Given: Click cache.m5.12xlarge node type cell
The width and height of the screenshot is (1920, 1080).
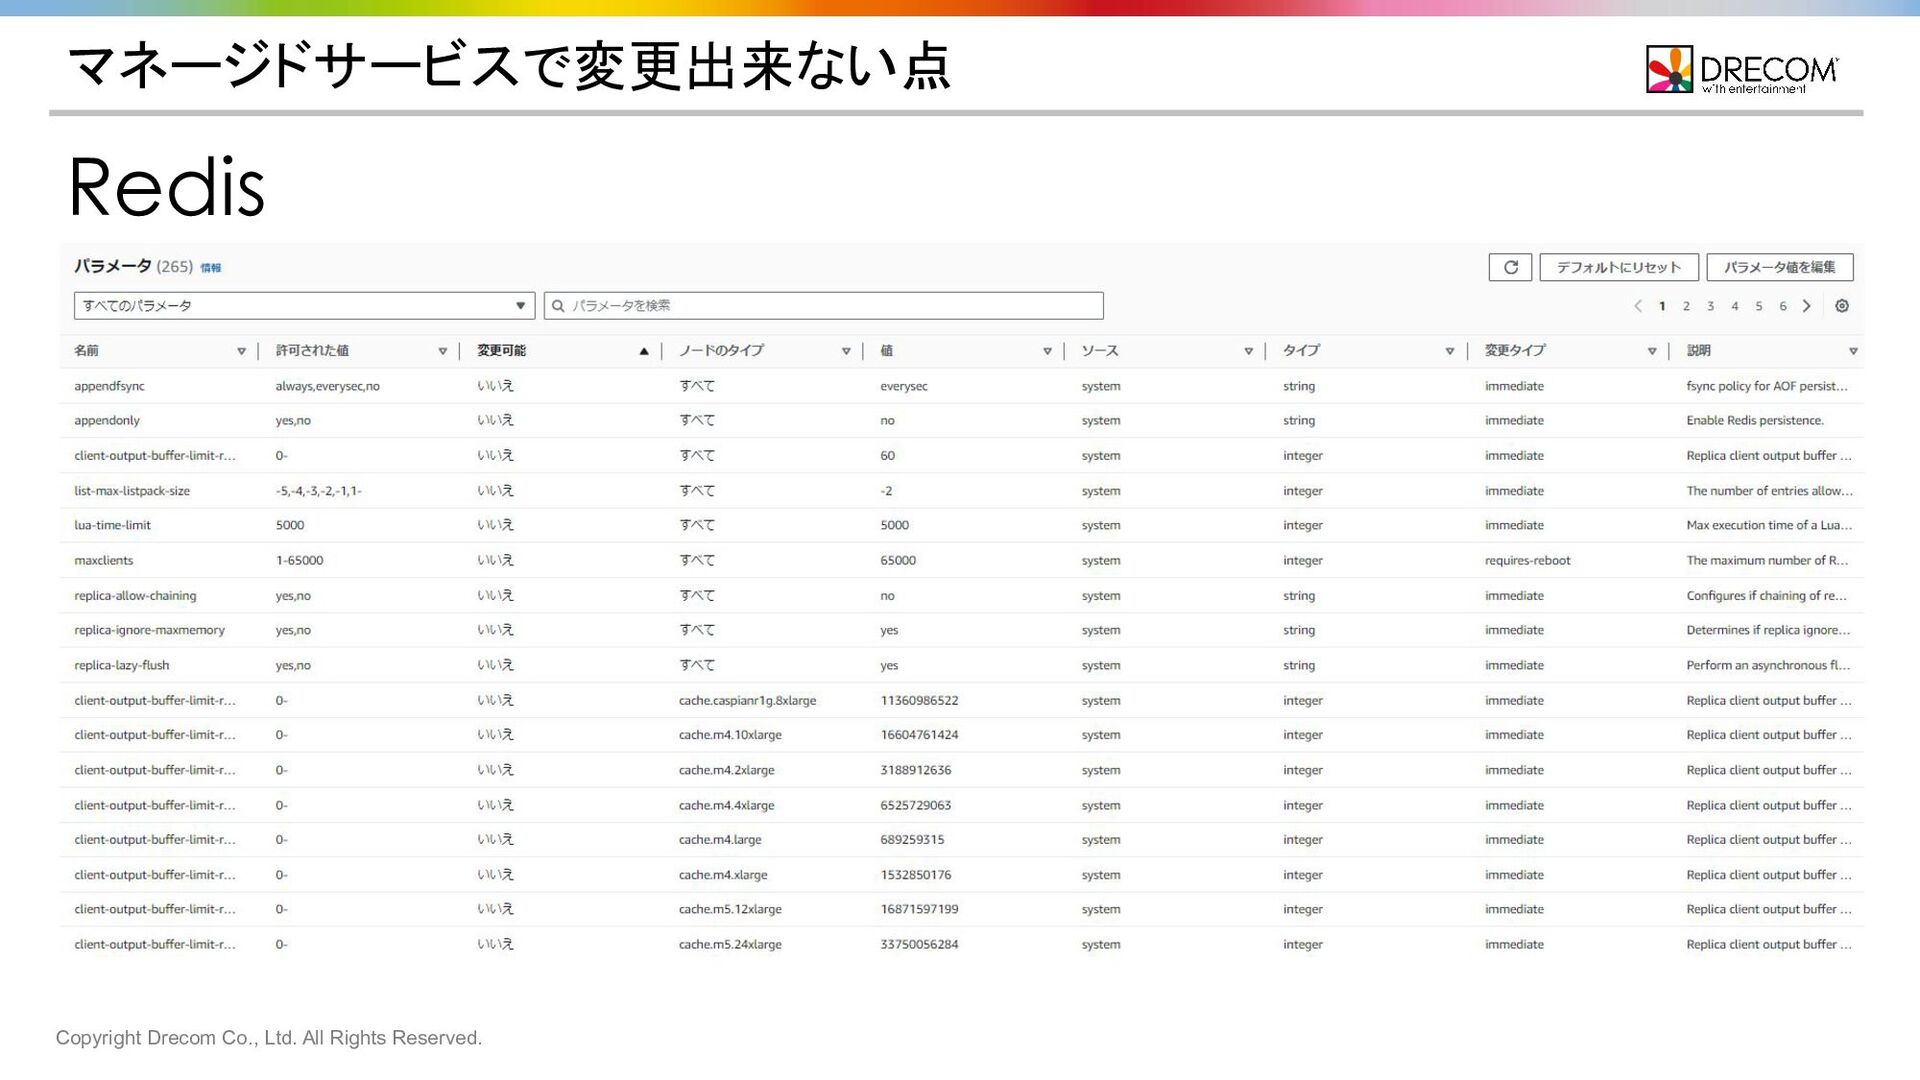Looking at the screenshot, I should coord(730,909).
